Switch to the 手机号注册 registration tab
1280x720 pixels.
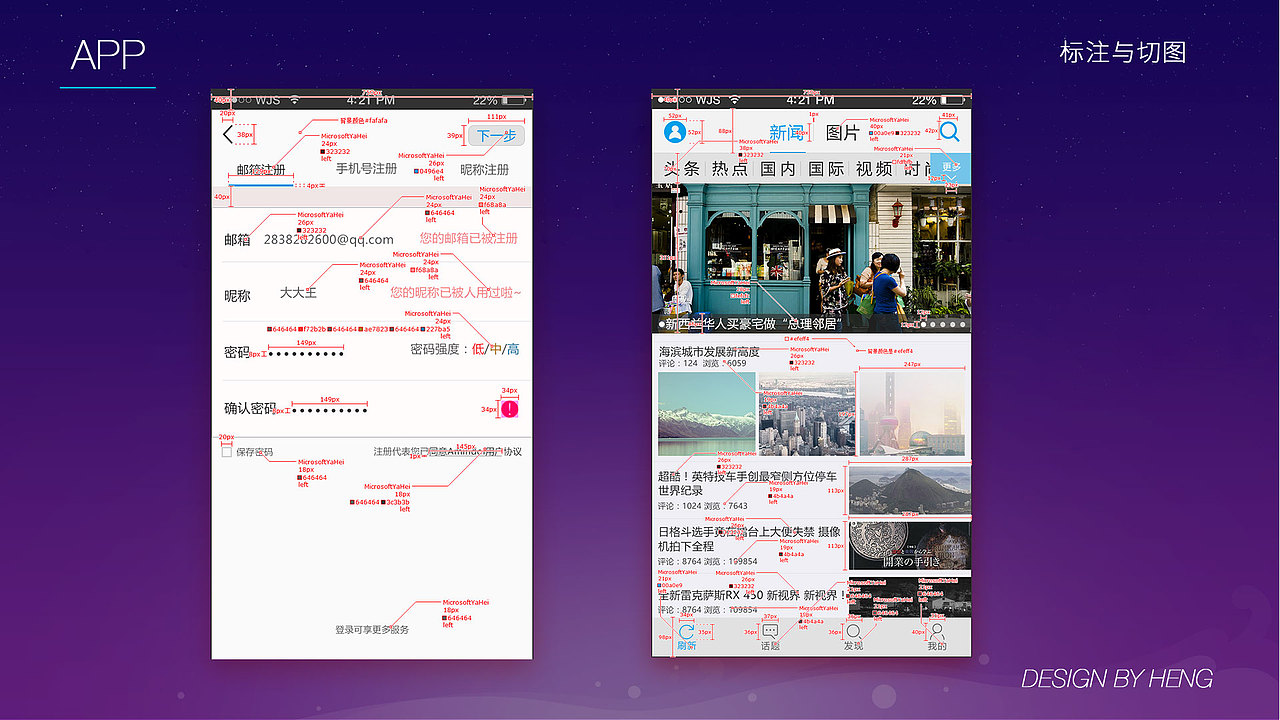[366, 169]
